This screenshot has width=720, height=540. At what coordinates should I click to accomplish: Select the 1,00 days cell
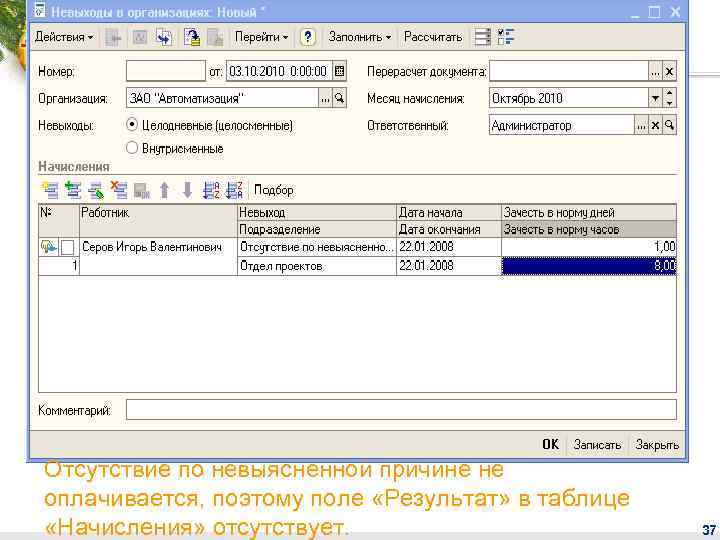click(589, 247)
